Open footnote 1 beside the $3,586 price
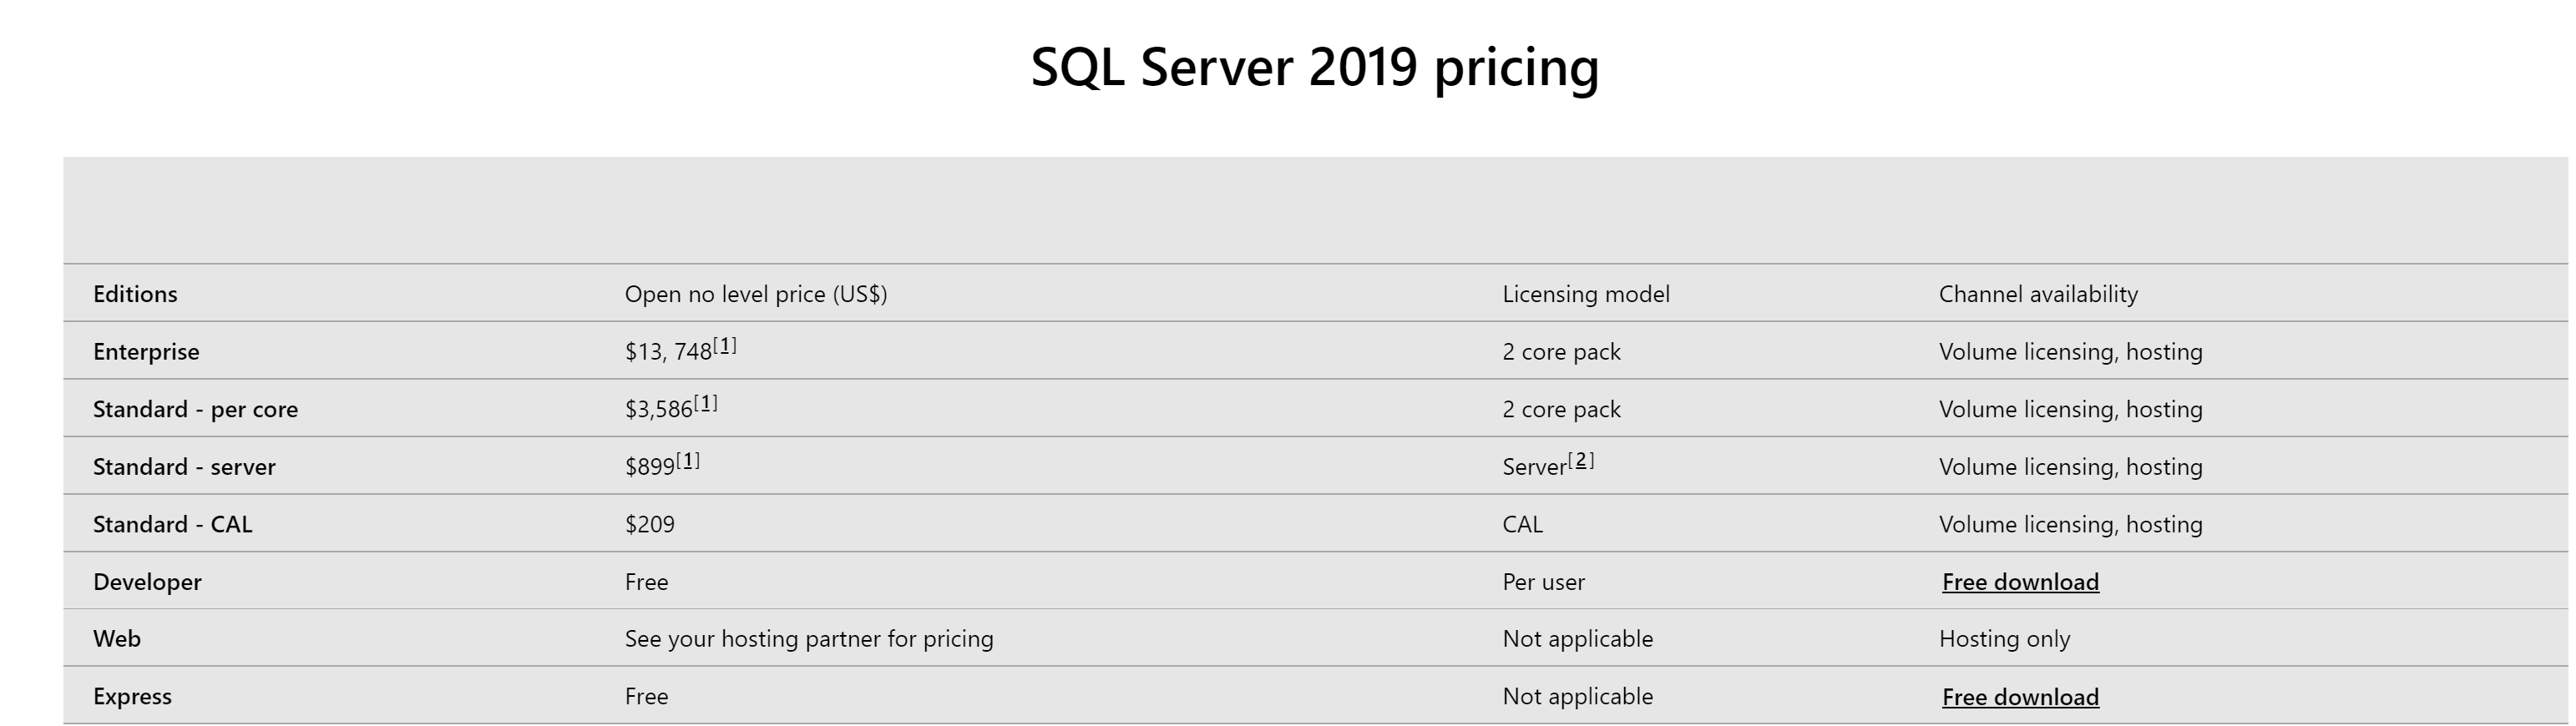The image size is (2576, 726). pyautogui.click(x=706, y=403)
